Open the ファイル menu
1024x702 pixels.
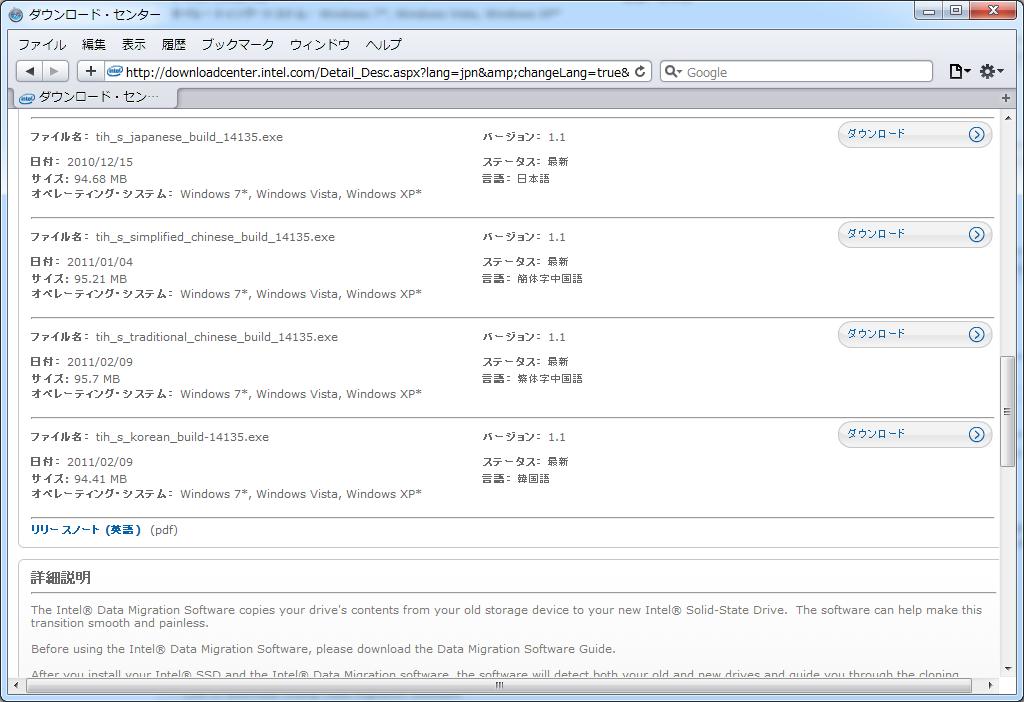pyautogui.click(x=42, y=44)
